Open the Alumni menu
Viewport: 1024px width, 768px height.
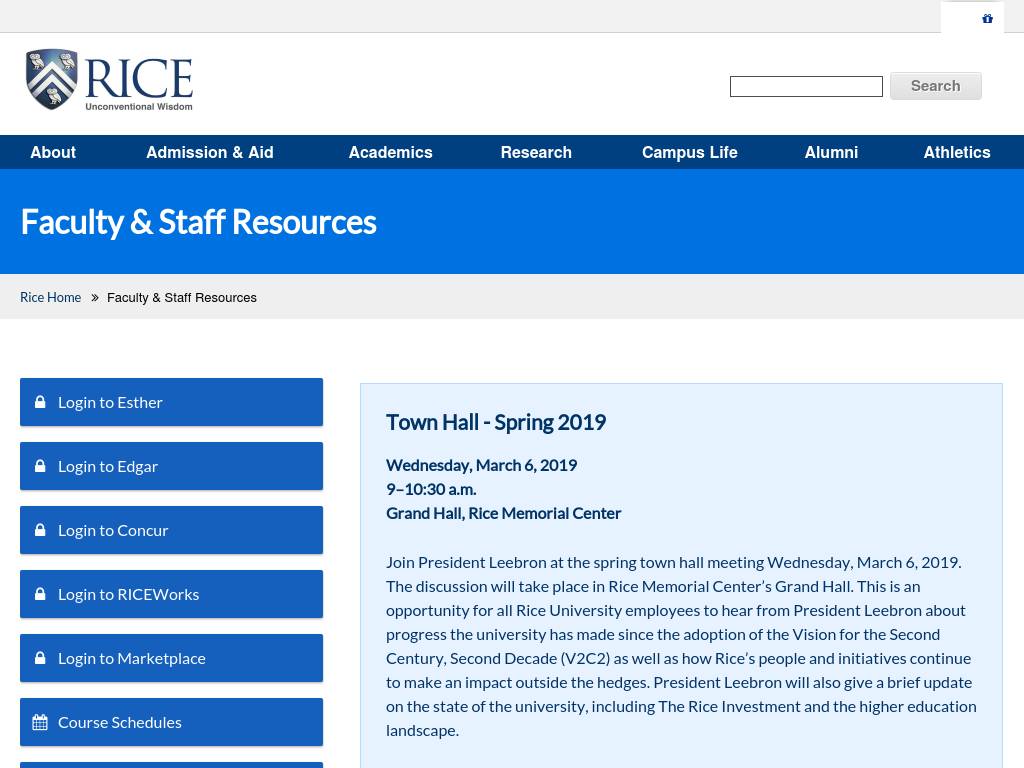coord(831,152)
